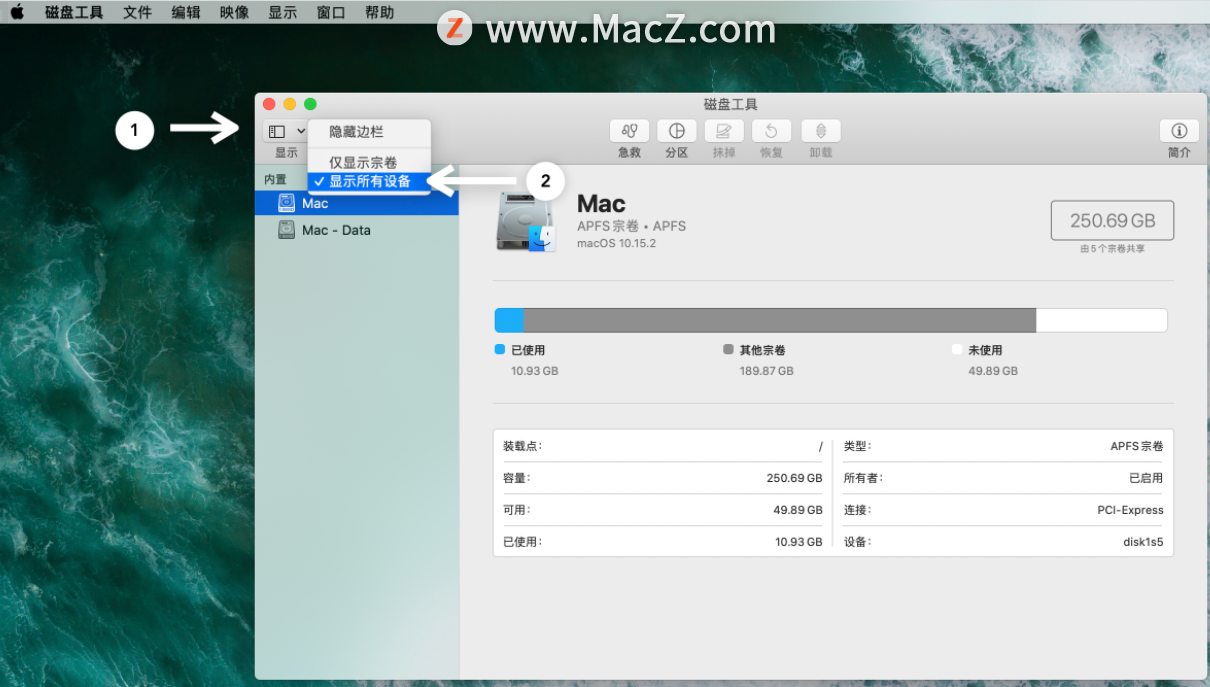Screen dimensions: 1210x687
Task: Click the 内置 sidebar section header
Action: [275, 180]
